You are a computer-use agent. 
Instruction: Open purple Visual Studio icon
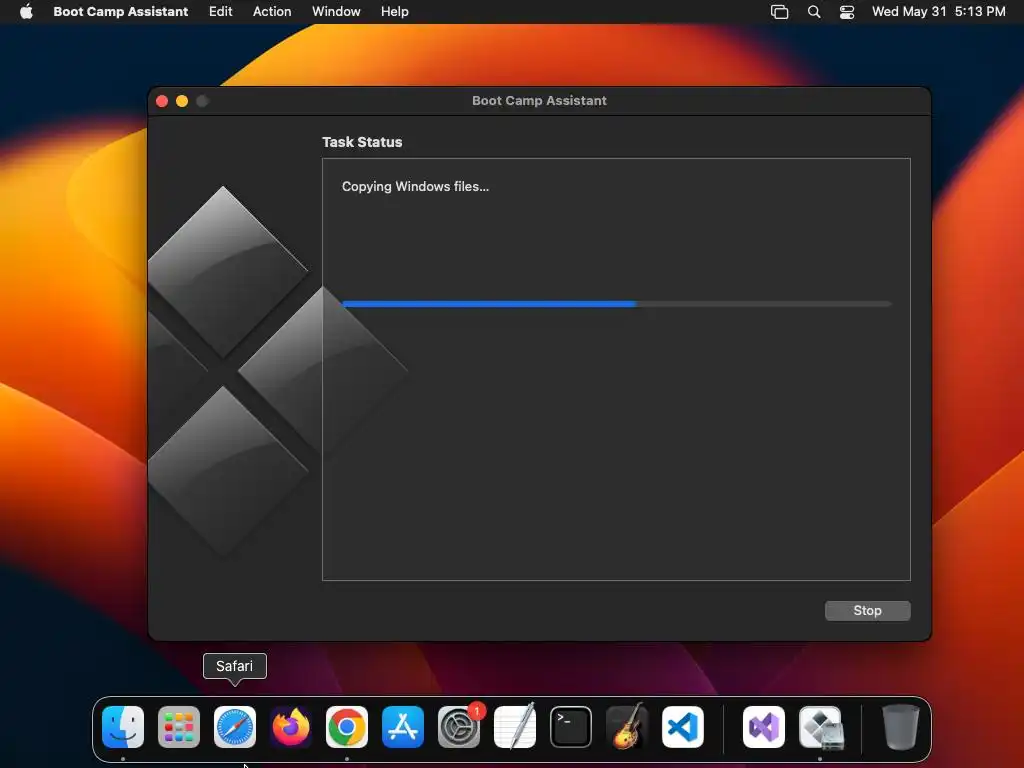point(764,727)
